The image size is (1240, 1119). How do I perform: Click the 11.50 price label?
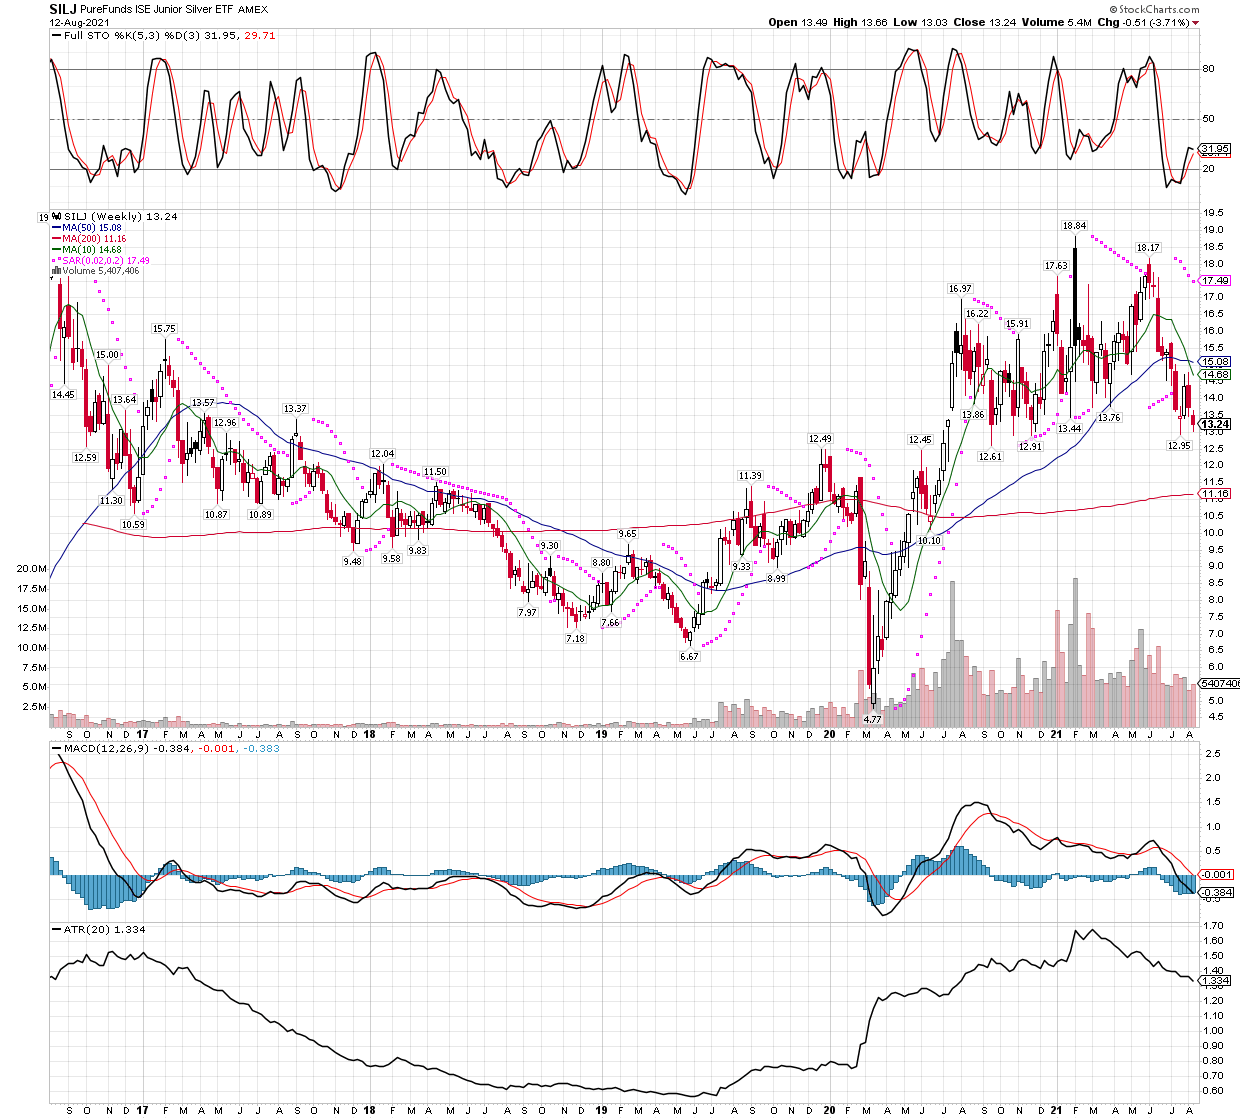(435, 471)
